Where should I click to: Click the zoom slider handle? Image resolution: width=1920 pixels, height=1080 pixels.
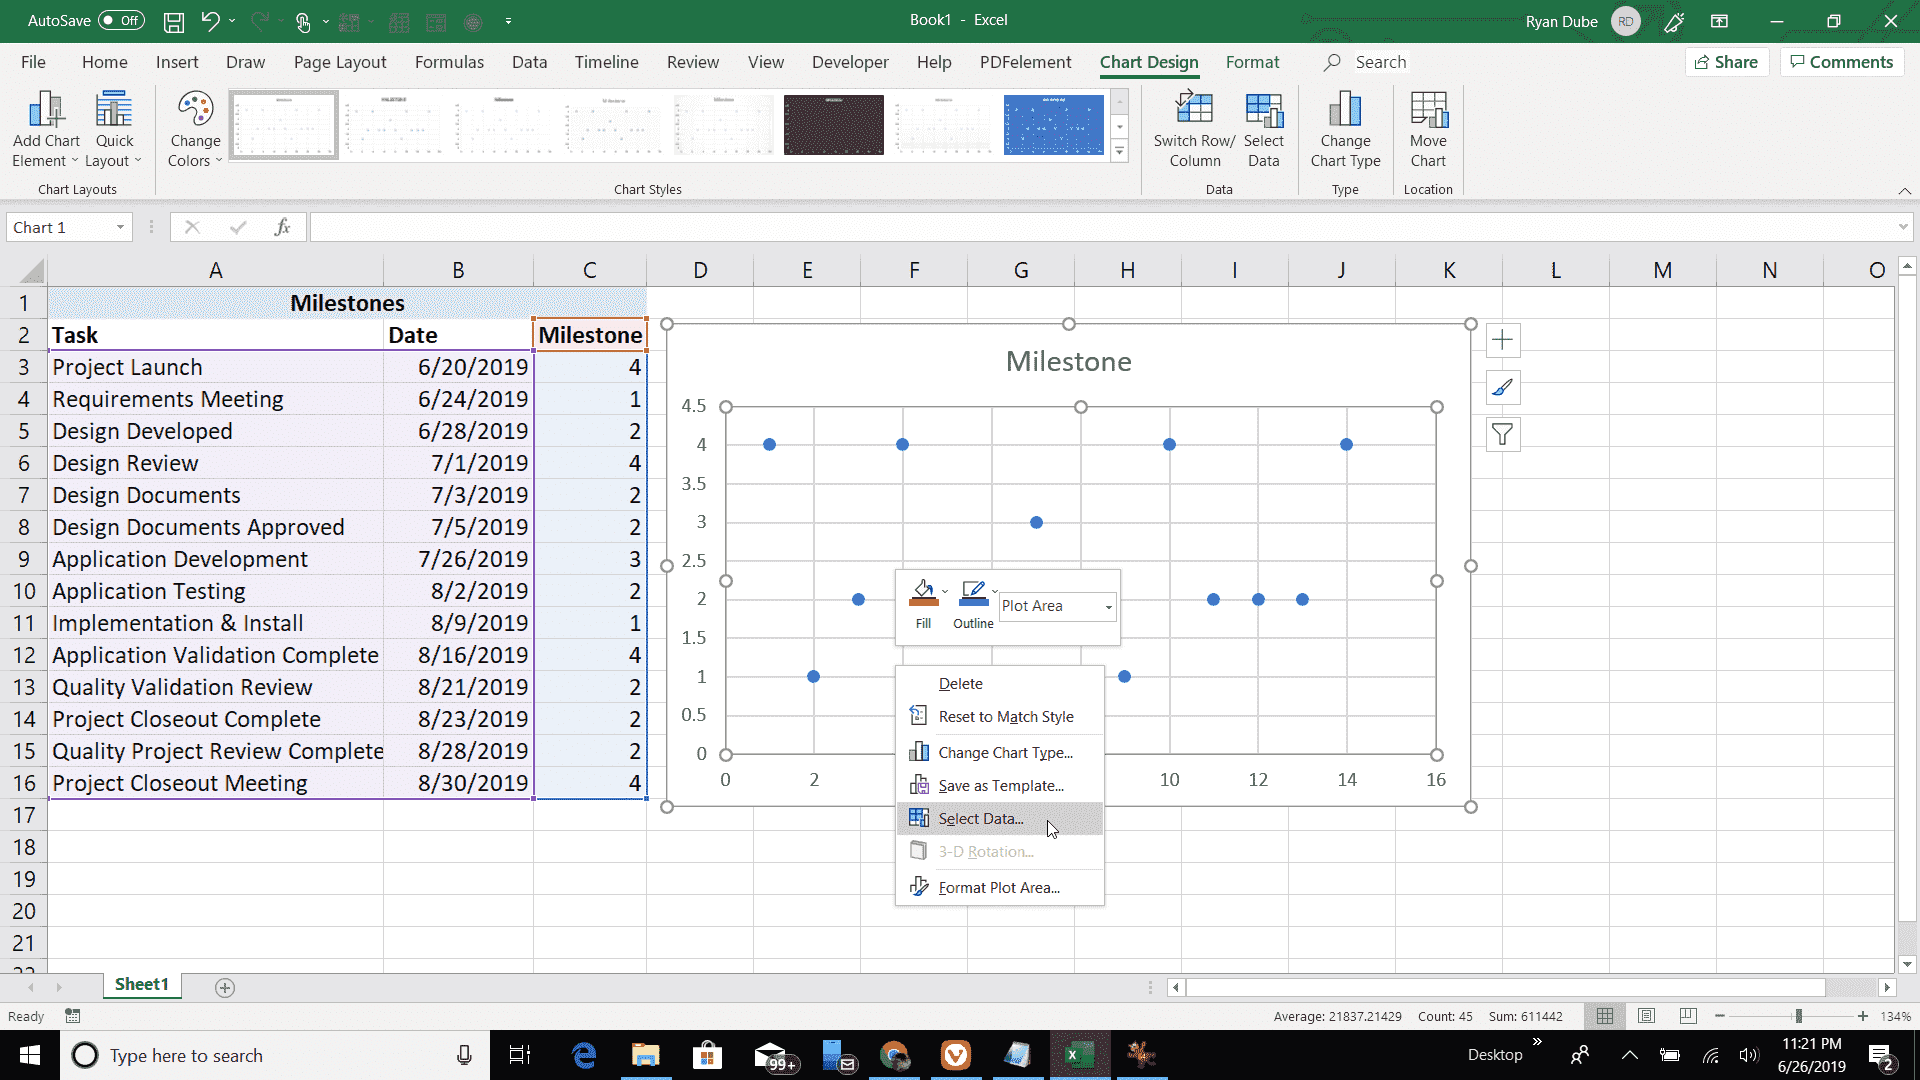point(1798,1016)
